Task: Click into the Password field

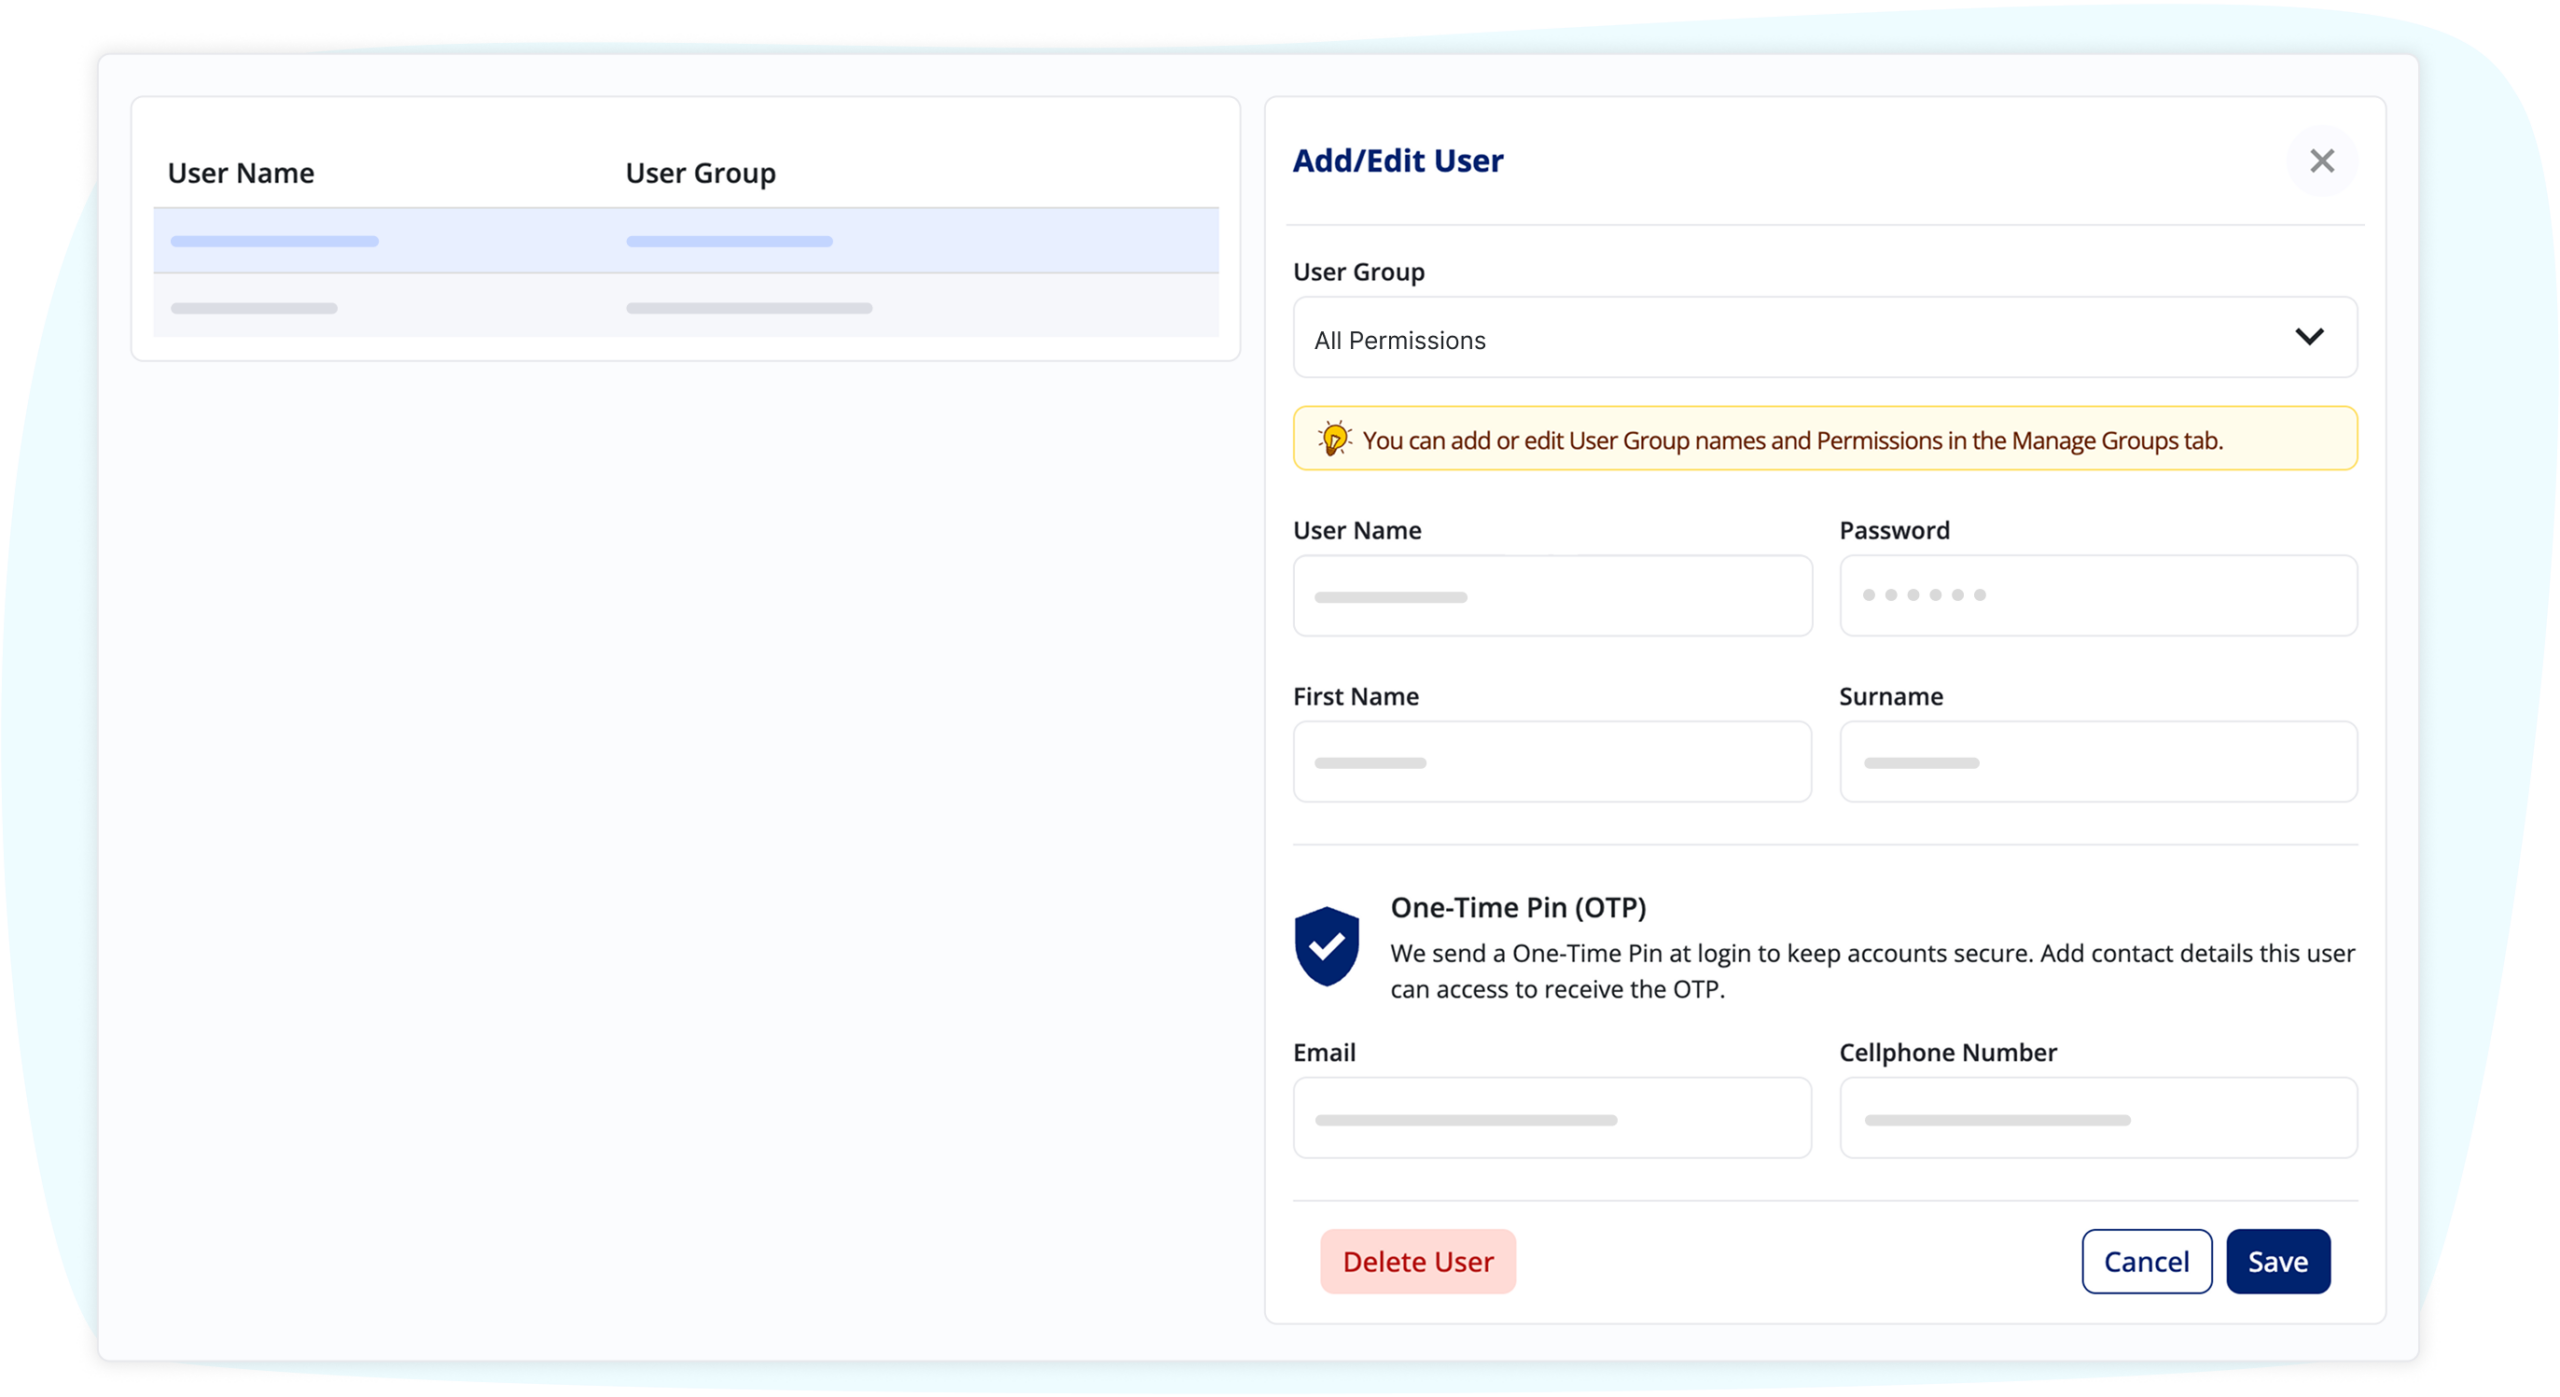Action: (2098, 596)
